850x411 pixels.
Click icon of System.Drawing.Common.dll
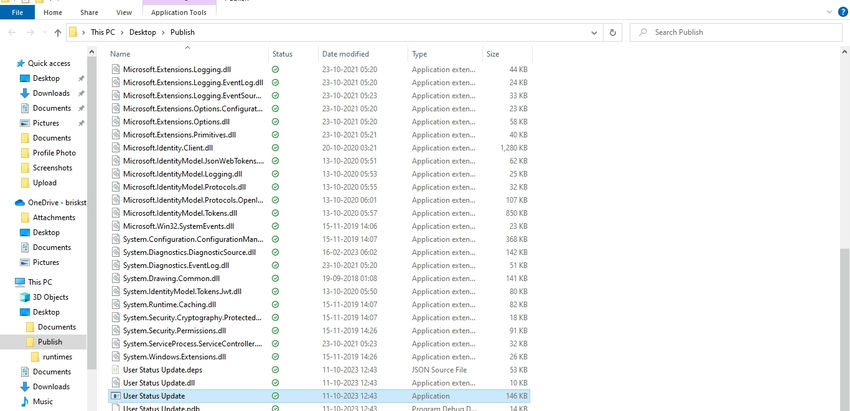pos(115,278)
